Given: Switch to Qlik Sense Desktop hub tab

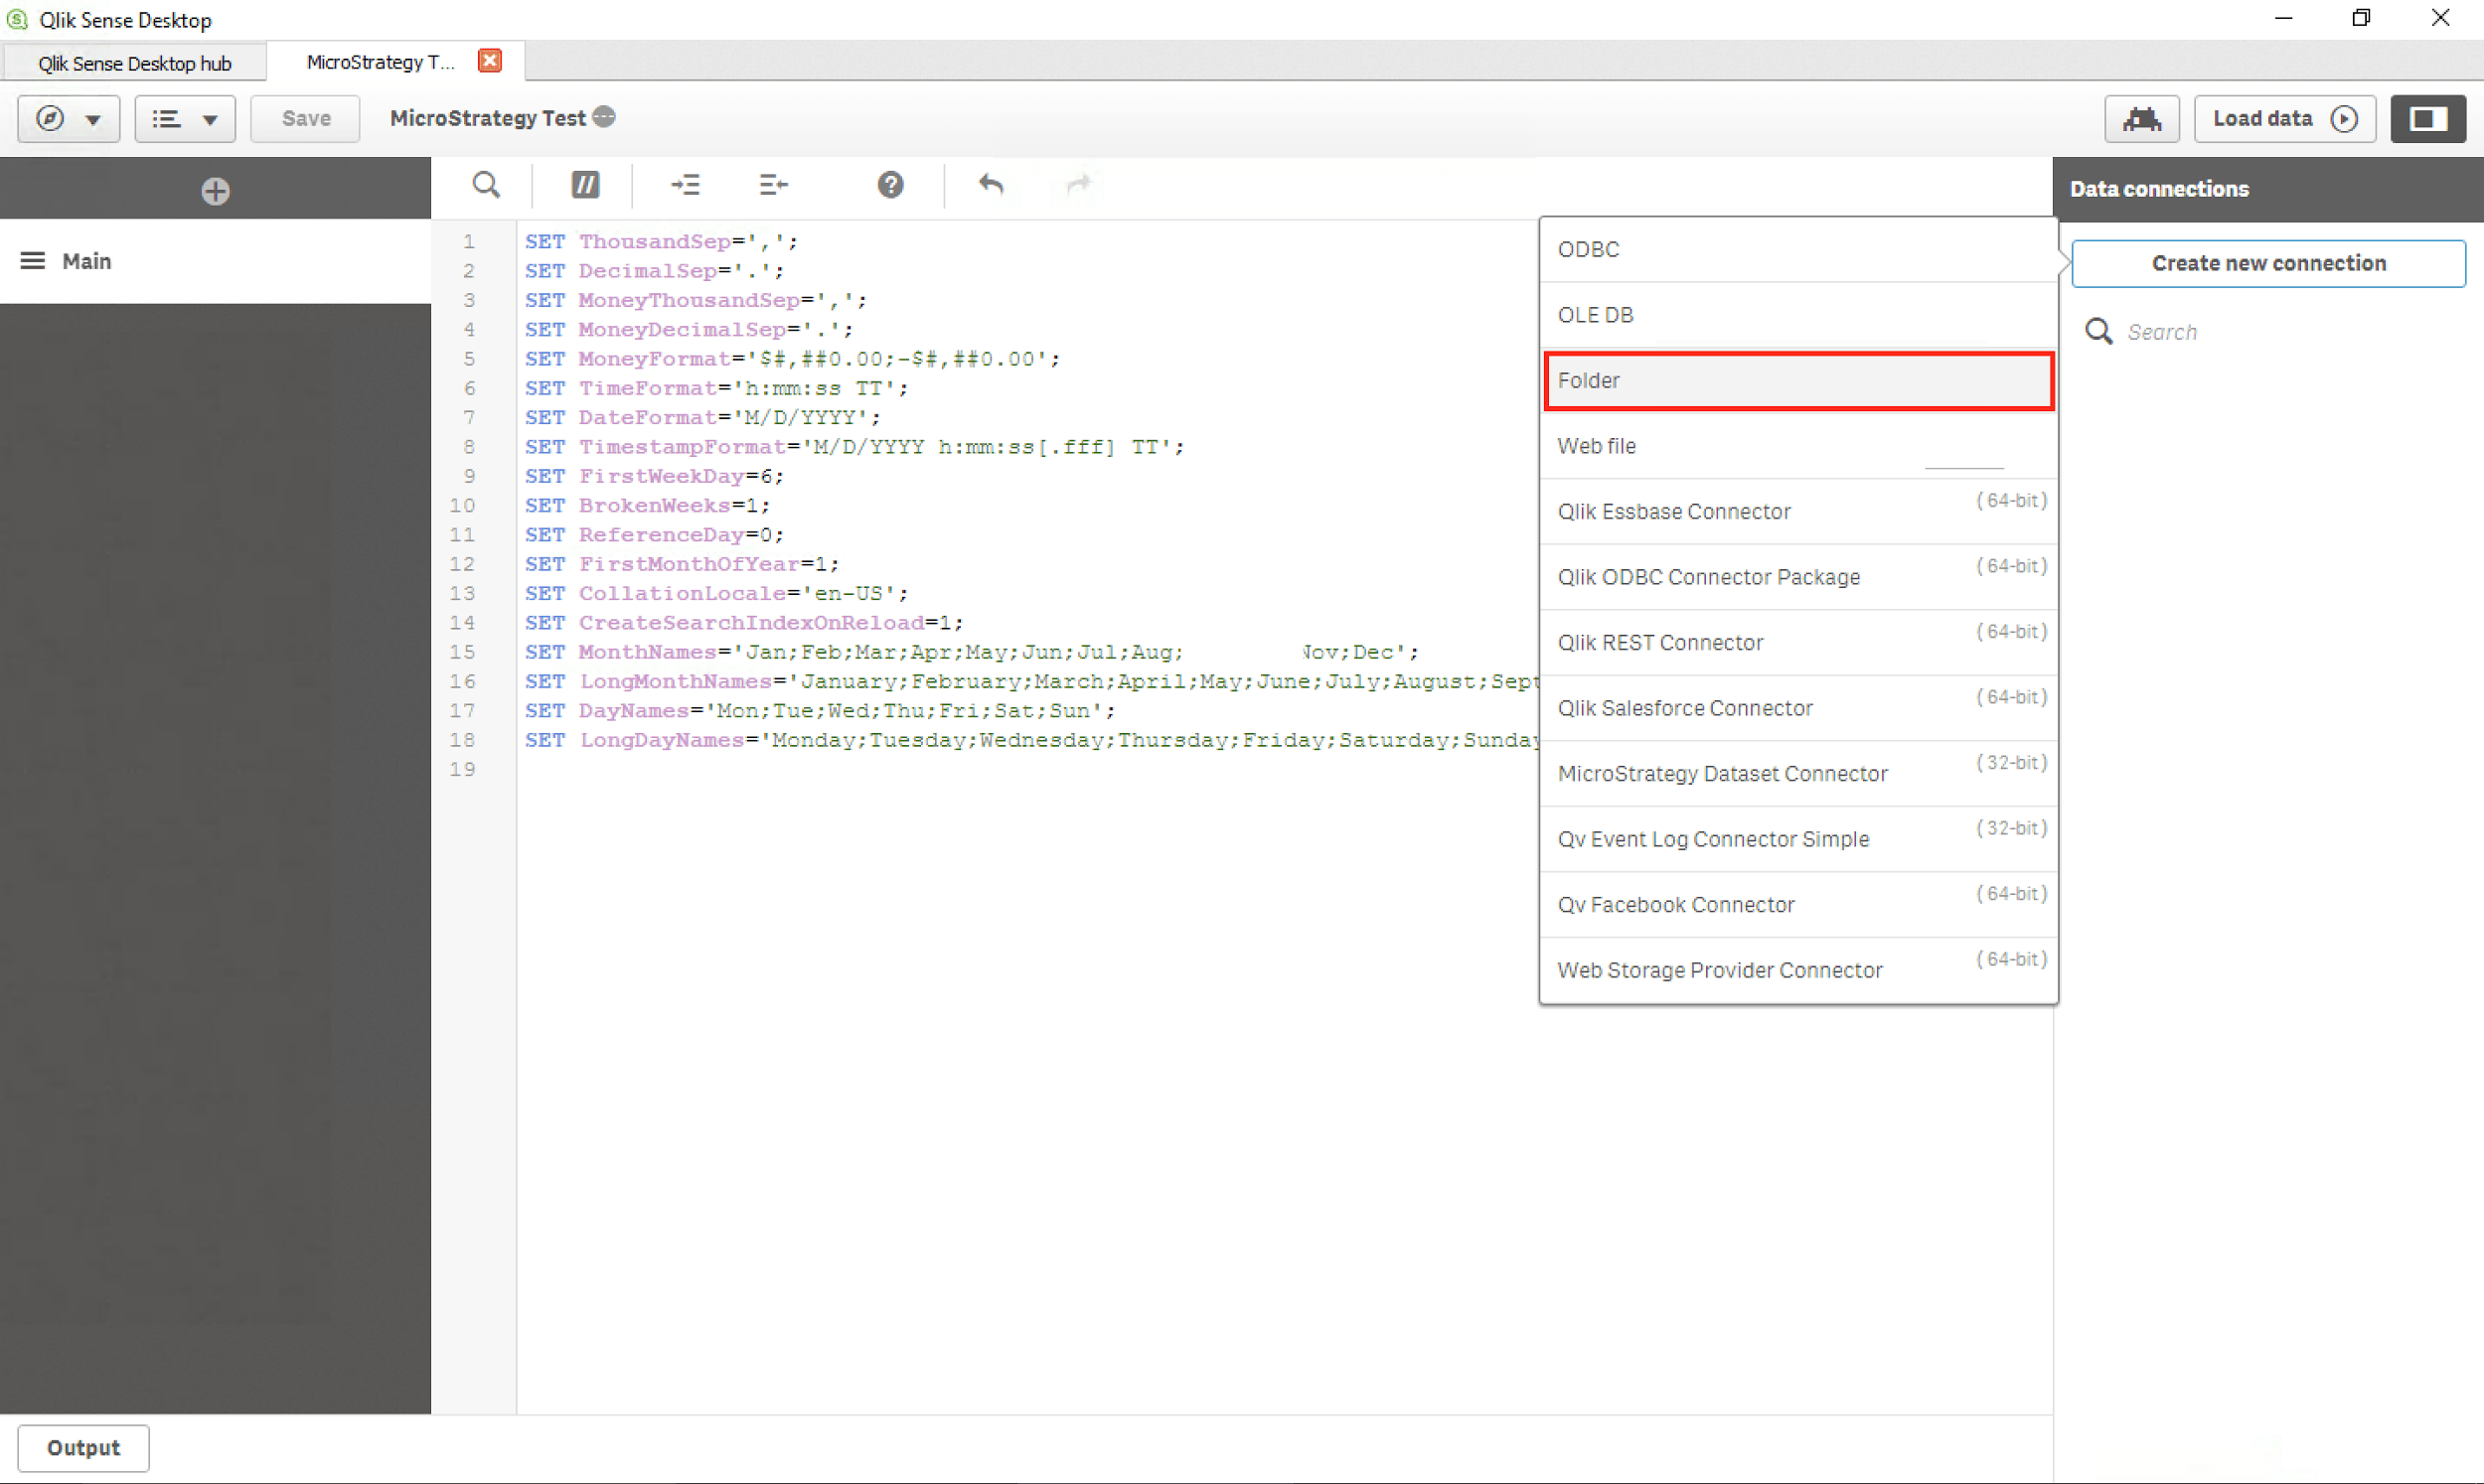Looking at the screenshot, I should 135,63.
